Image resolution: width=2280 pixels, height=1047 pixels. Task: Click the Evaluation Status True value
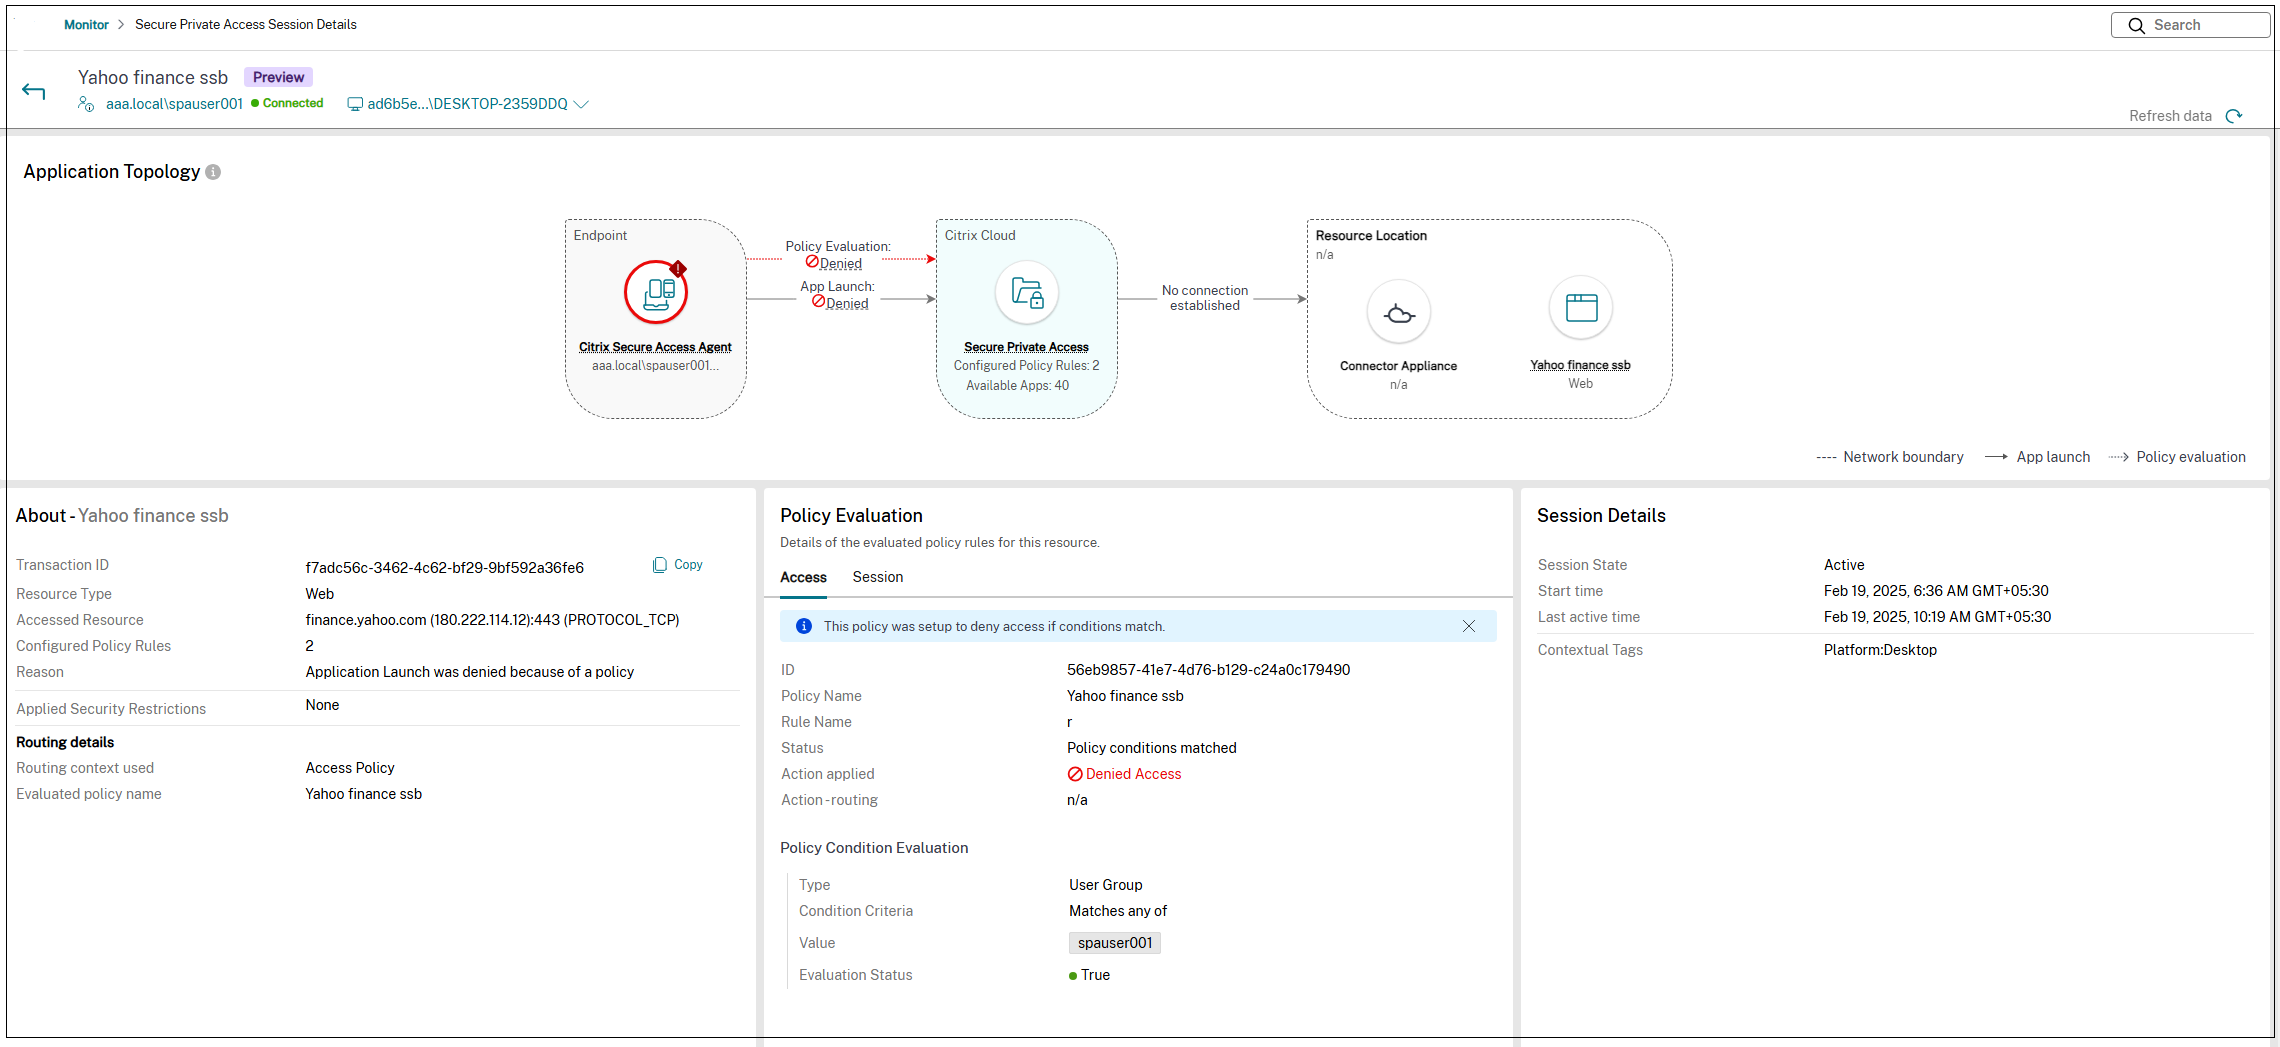[x=1090, y=975]
